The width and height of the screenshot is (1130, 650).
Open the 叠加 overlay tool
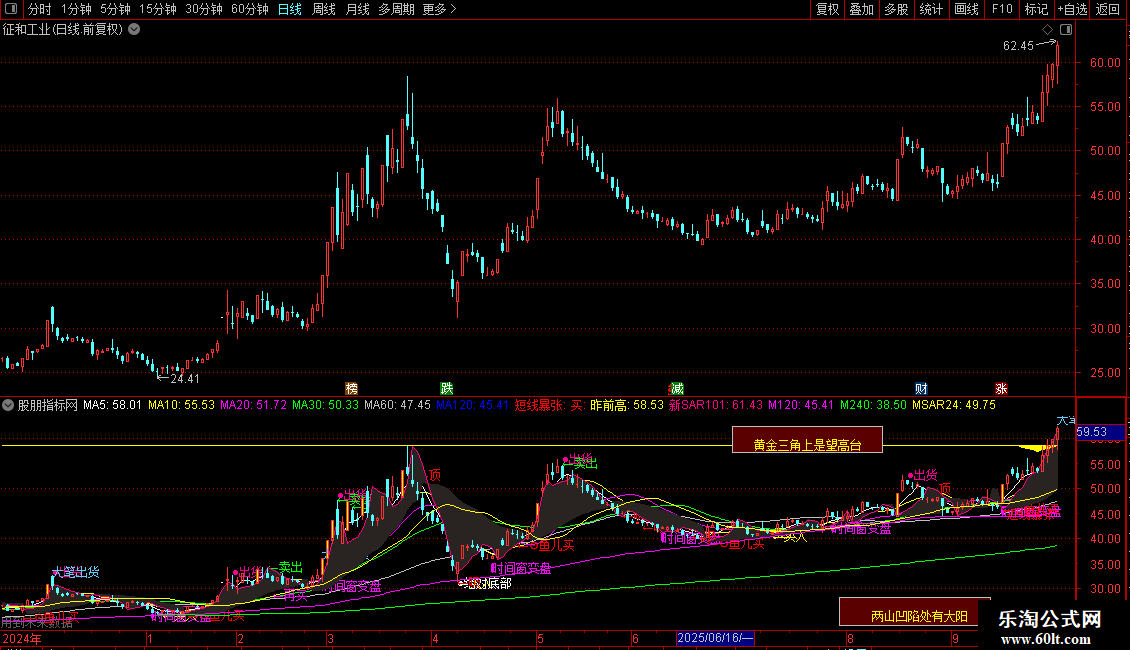(x=861, y=9)
